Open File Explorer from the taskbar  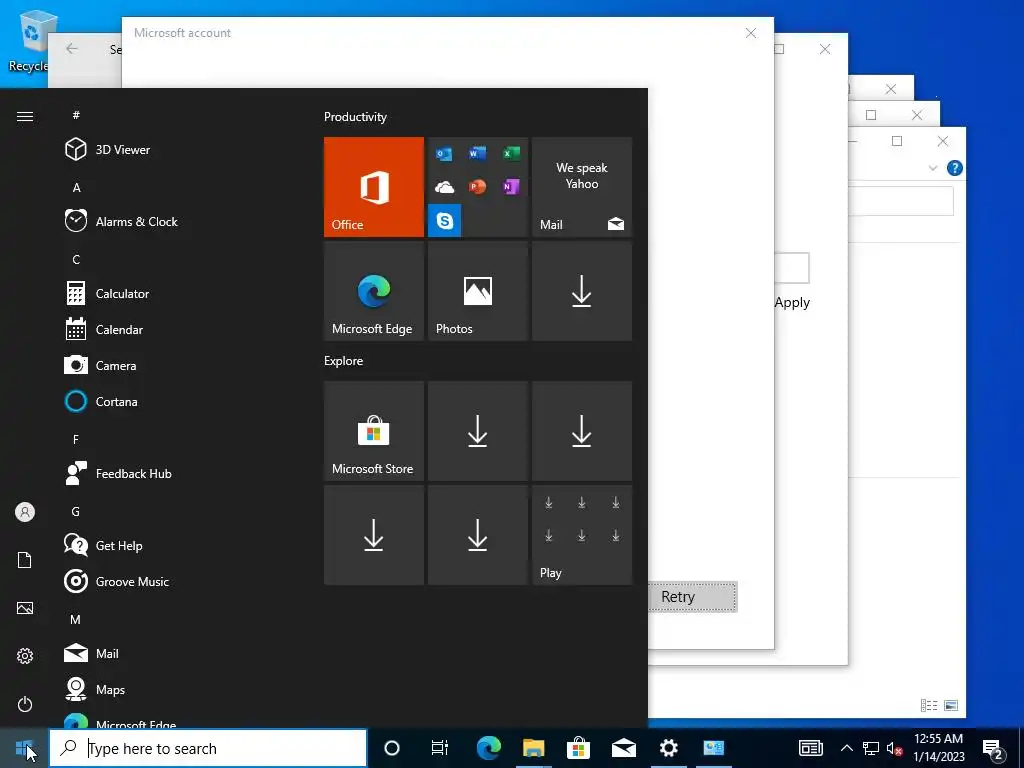[x=534, y=748]
